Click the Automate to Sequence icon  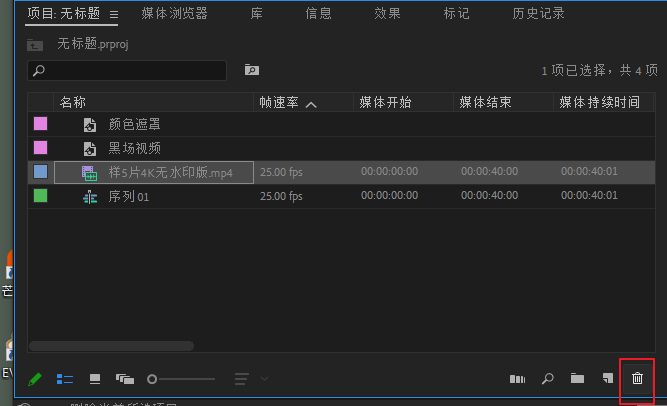[517, 379]
